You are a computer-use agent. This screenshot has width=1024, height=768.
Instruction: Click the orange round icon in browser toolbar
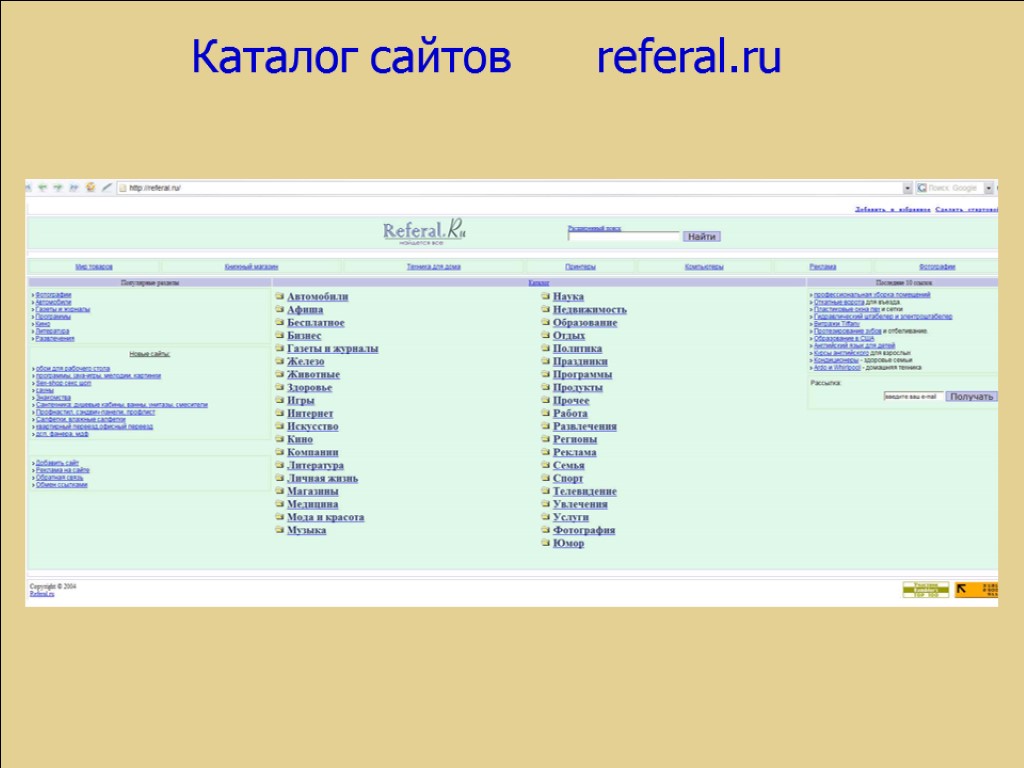(90, 187)
